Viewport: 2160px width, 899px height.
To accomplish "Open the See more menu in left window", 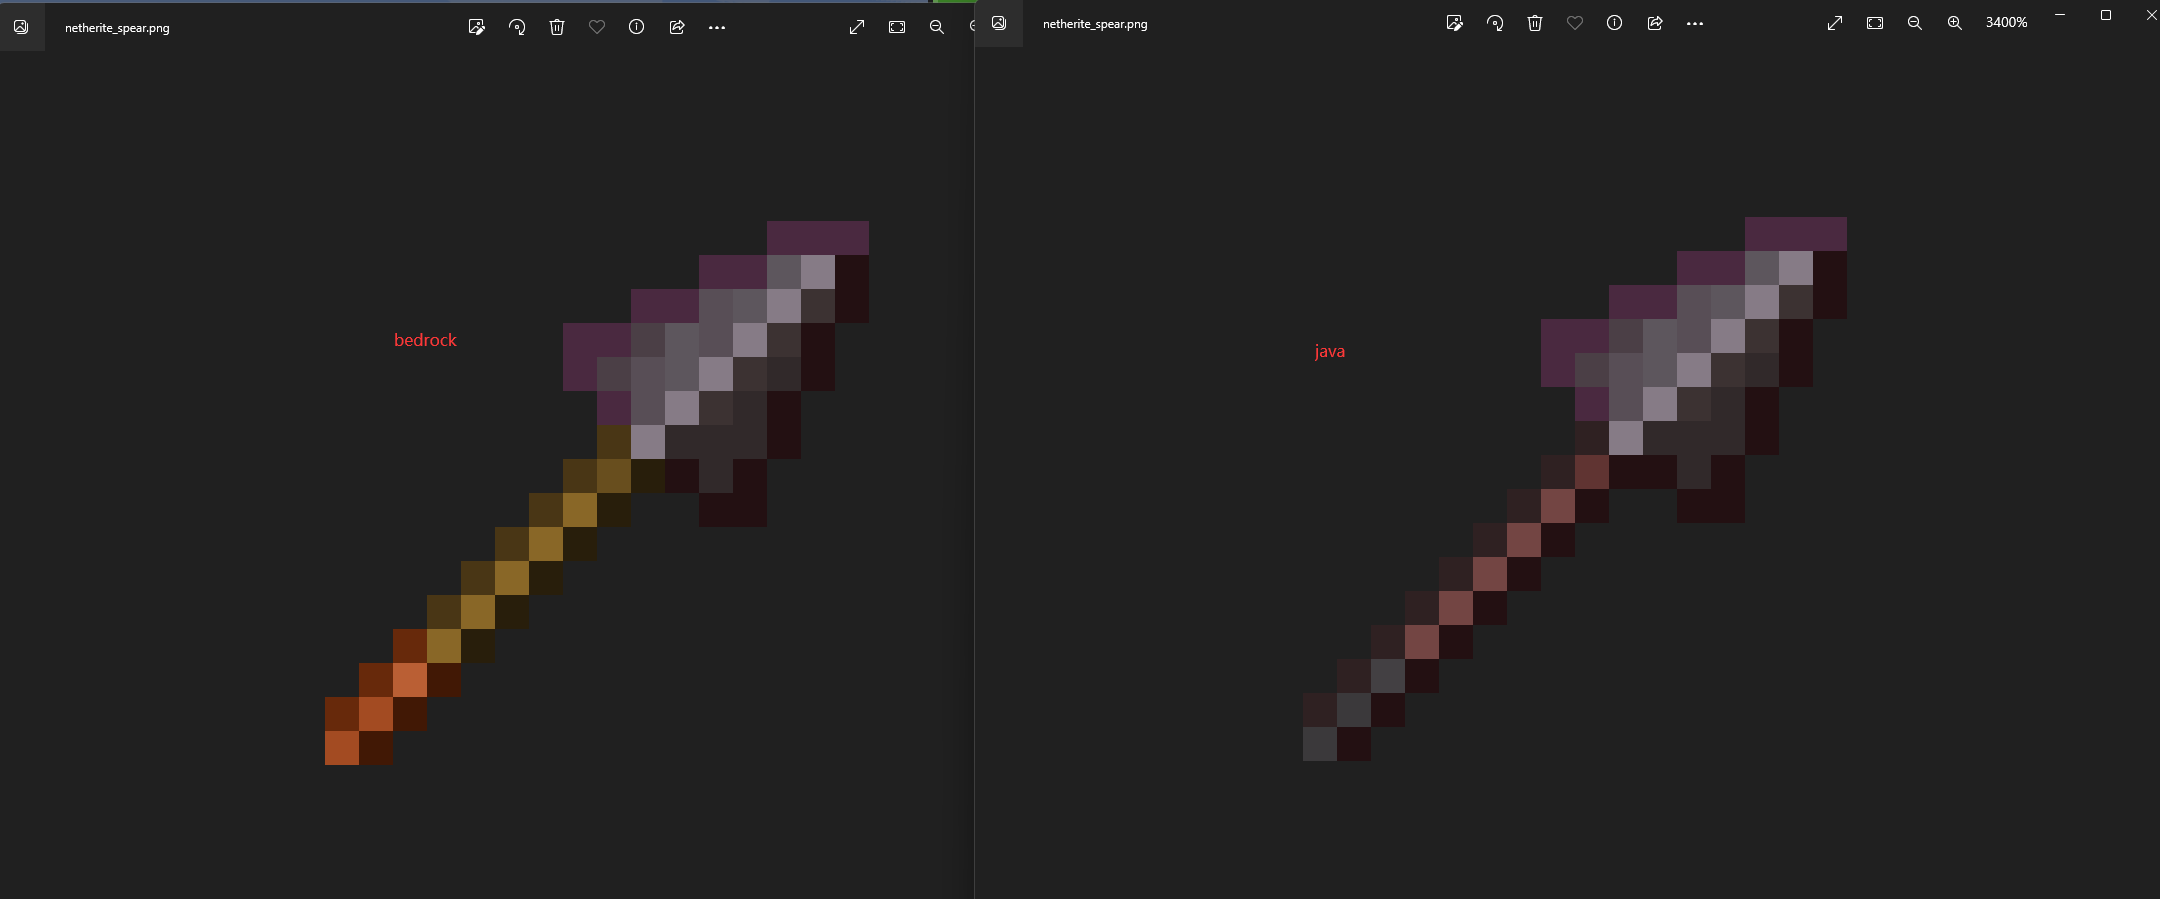I will [717, 27].
